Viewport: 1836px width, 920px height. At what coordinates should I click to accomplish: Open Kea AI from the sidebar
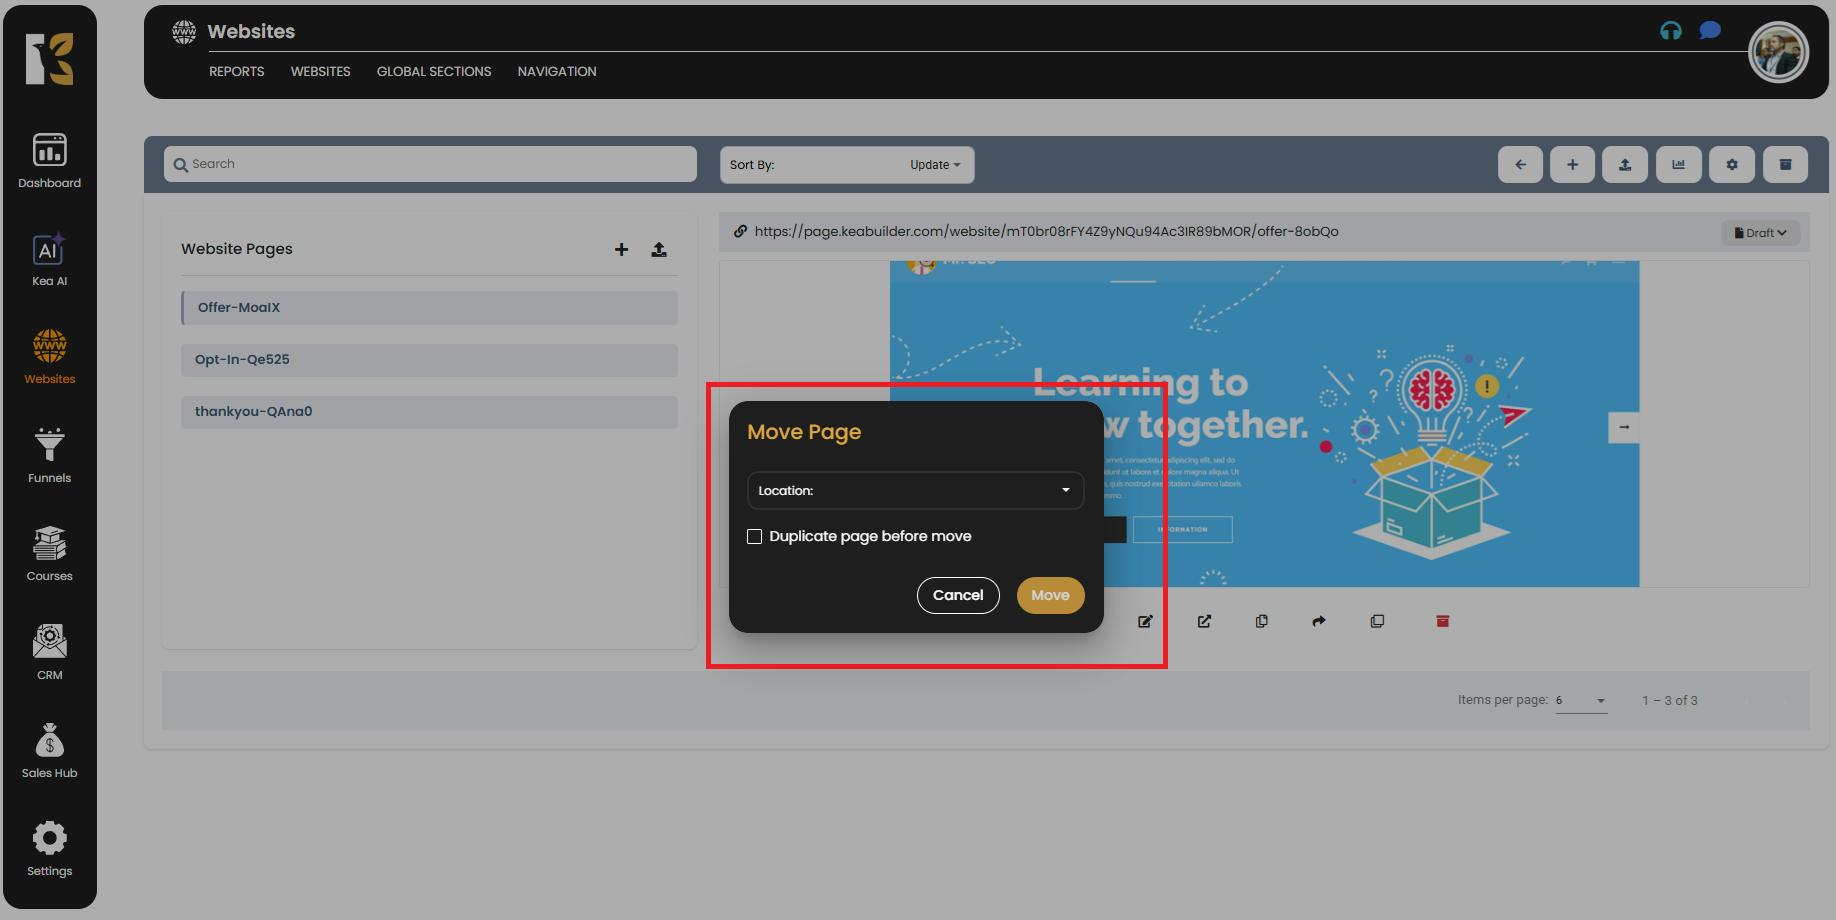(49, 259)
